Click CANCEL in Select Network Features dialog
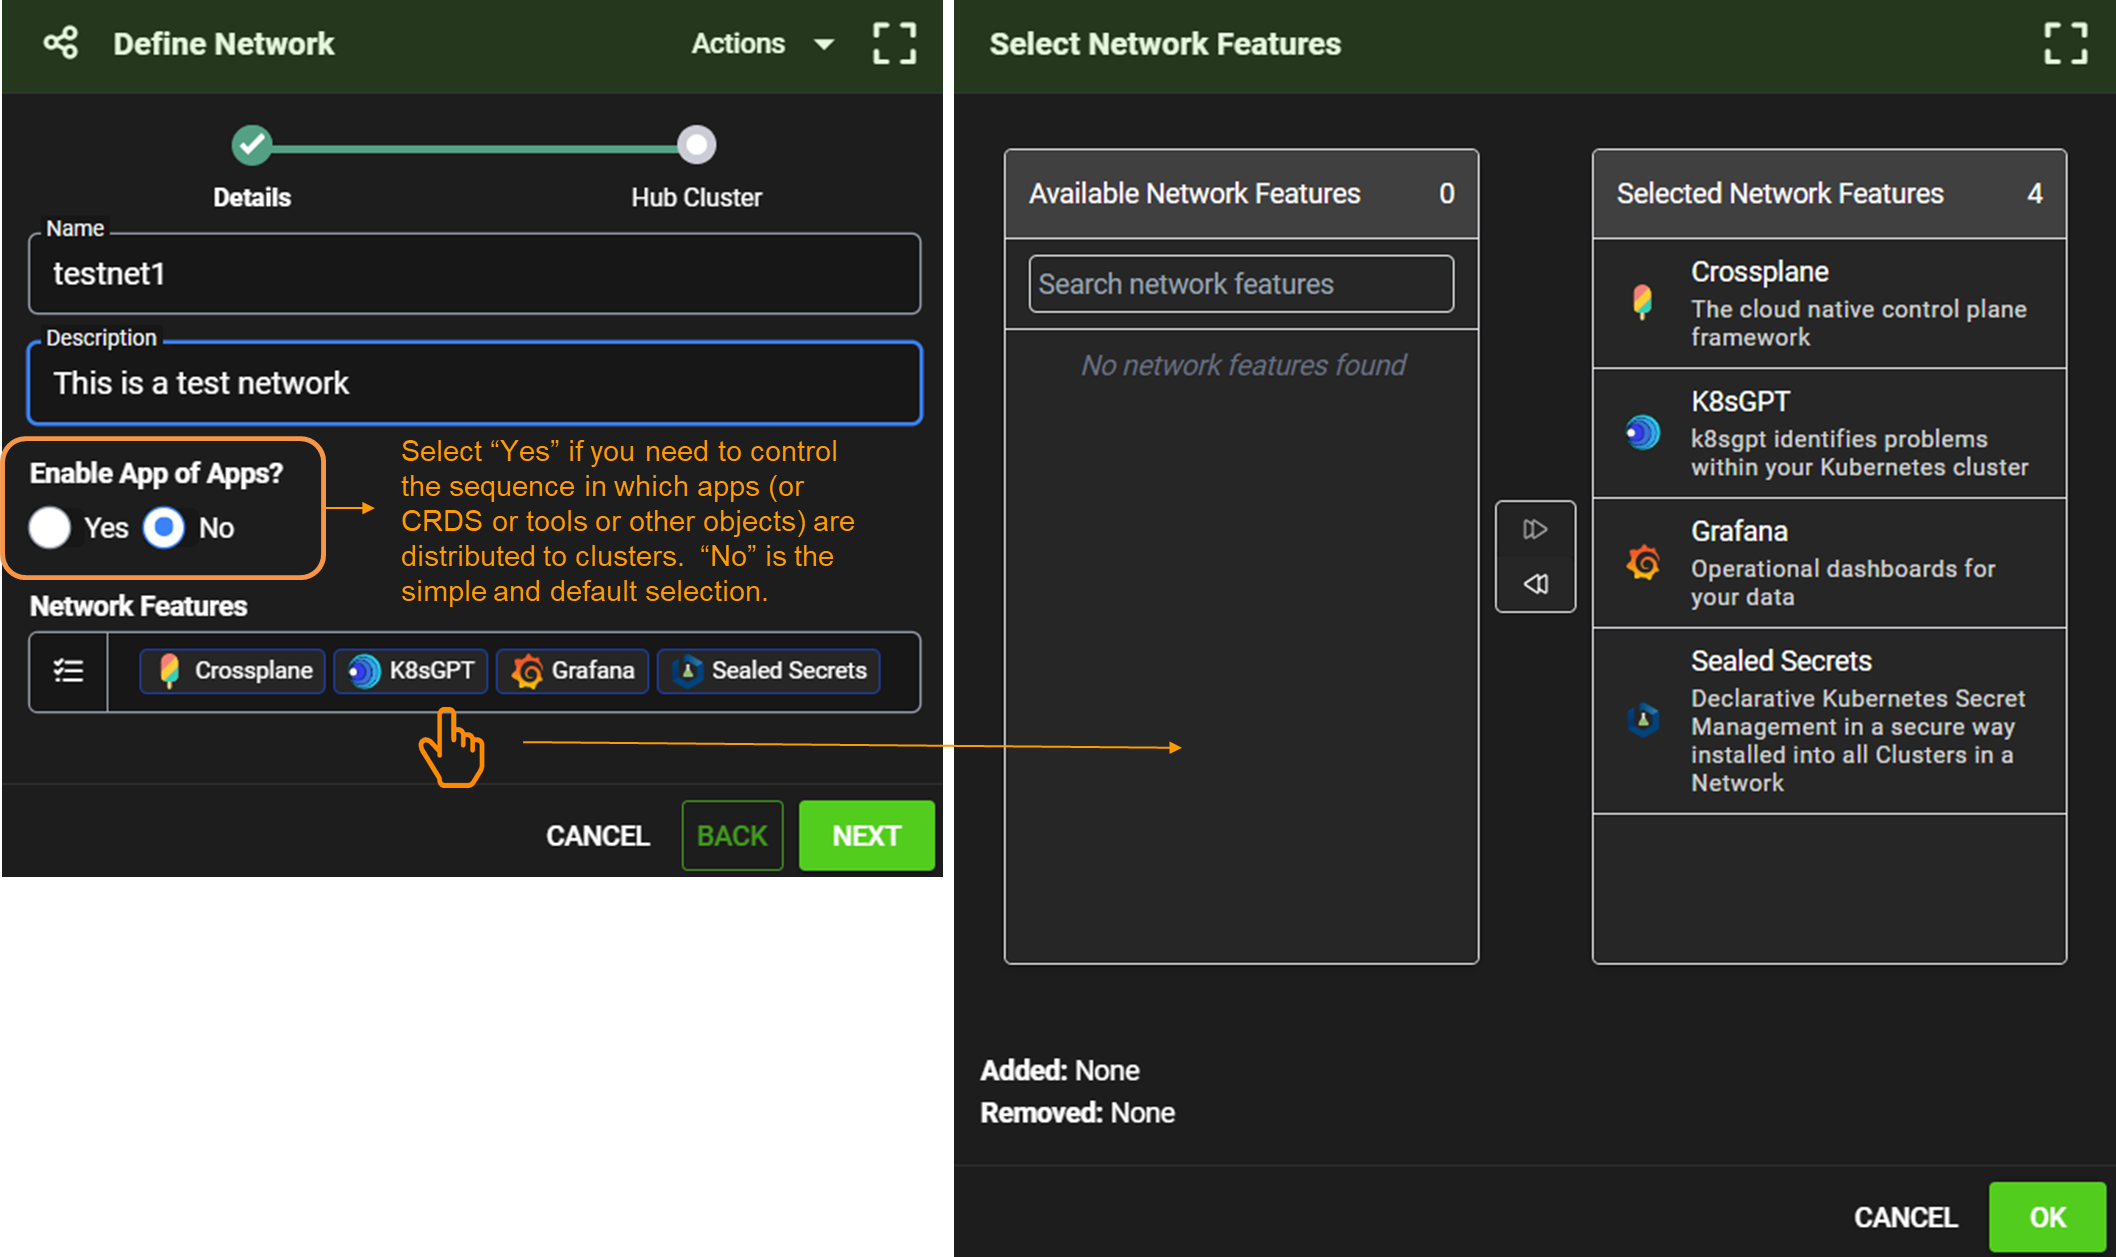Image resolution: width=2116 pixels, height=1257 pixels. tap(1905, 1218)
